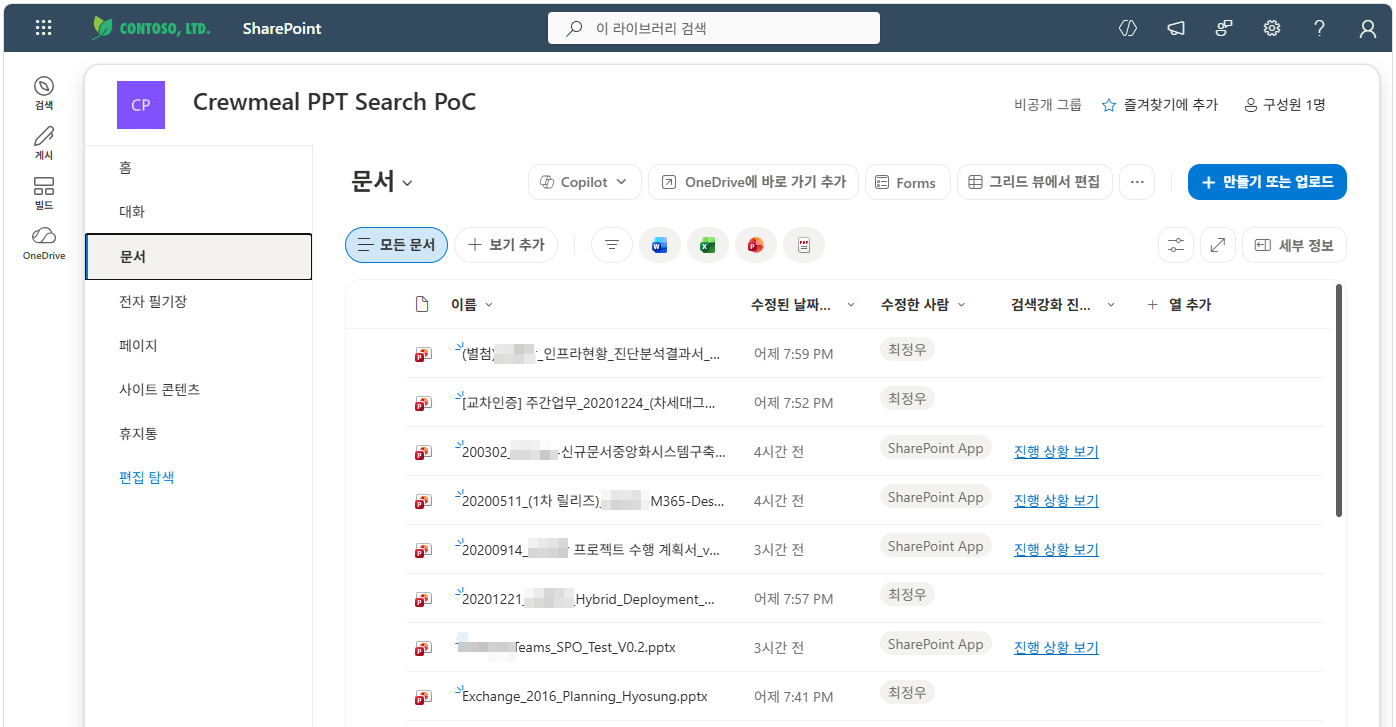The width and height of the screenshot is (1396, 727).
Task: Open the Settings gear icon
Action: pyautogui.click(x=1272, y=28)
